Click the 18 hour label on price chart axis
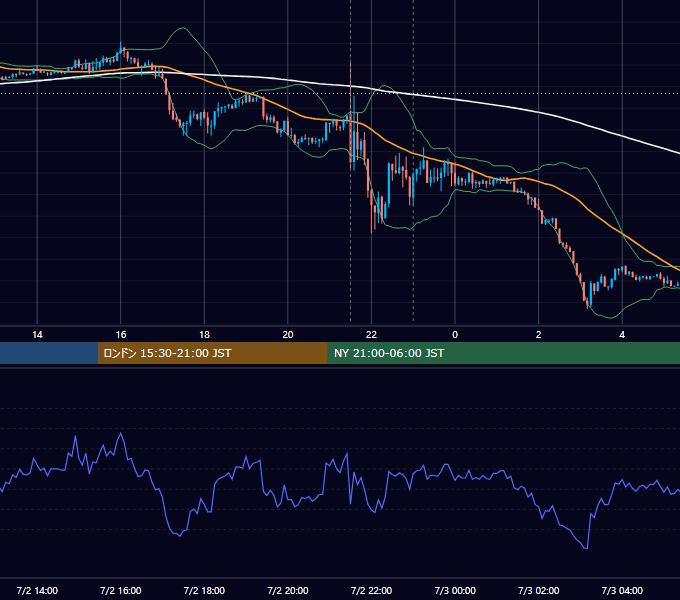The image size is (680, 600). click(204, 335)
